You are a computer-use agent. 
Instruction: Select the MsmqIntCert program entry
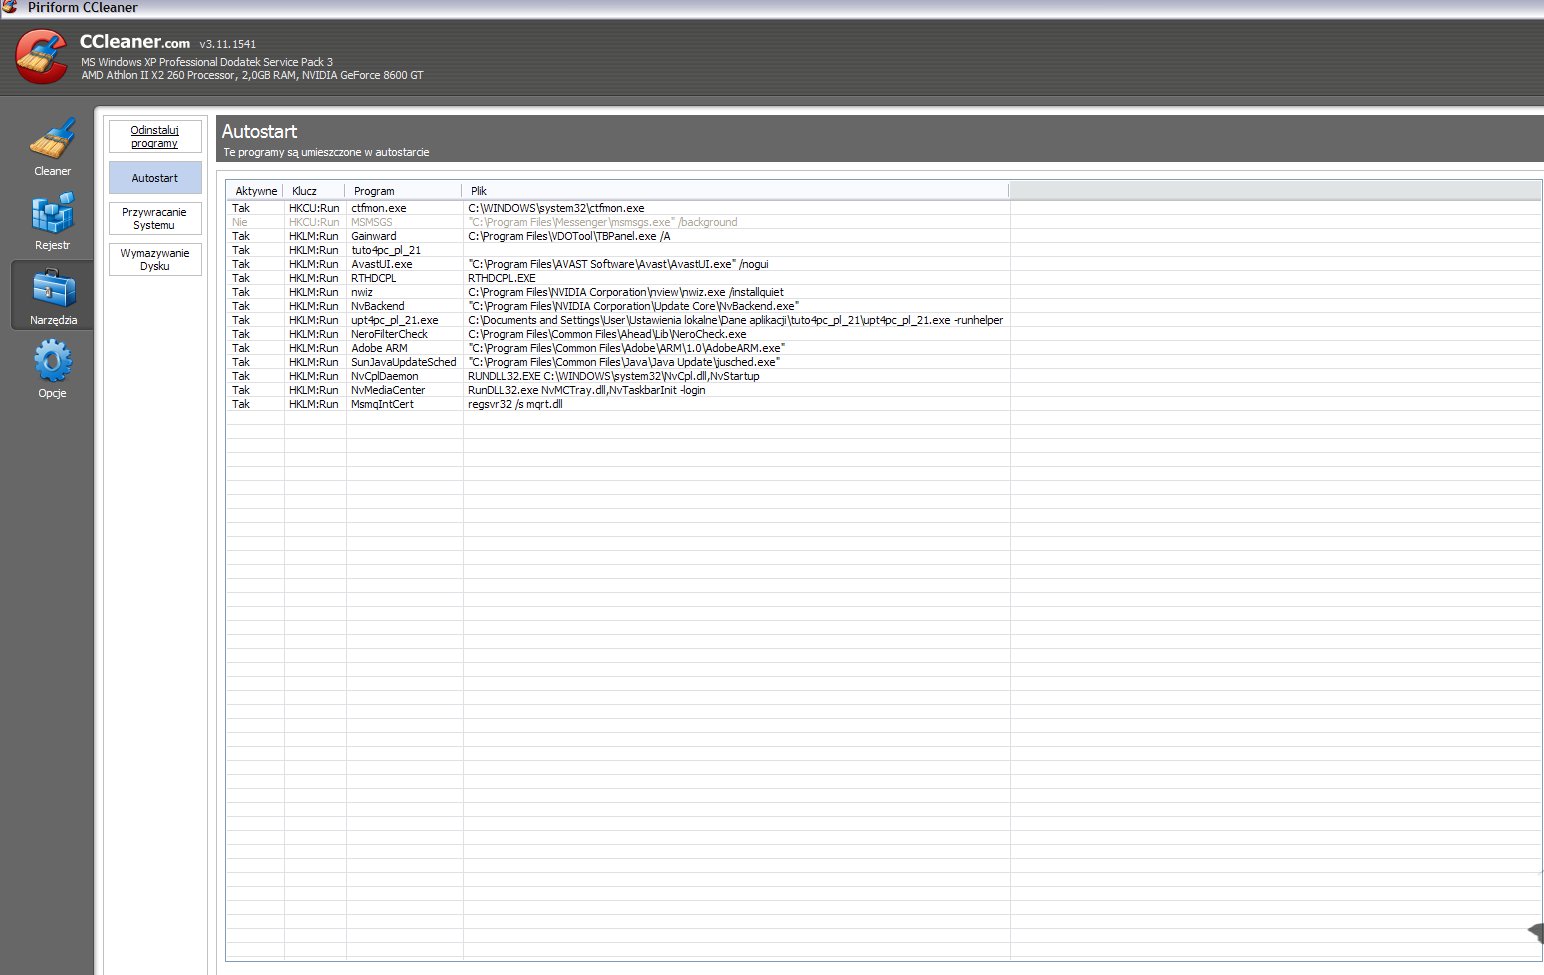(382, 404)
